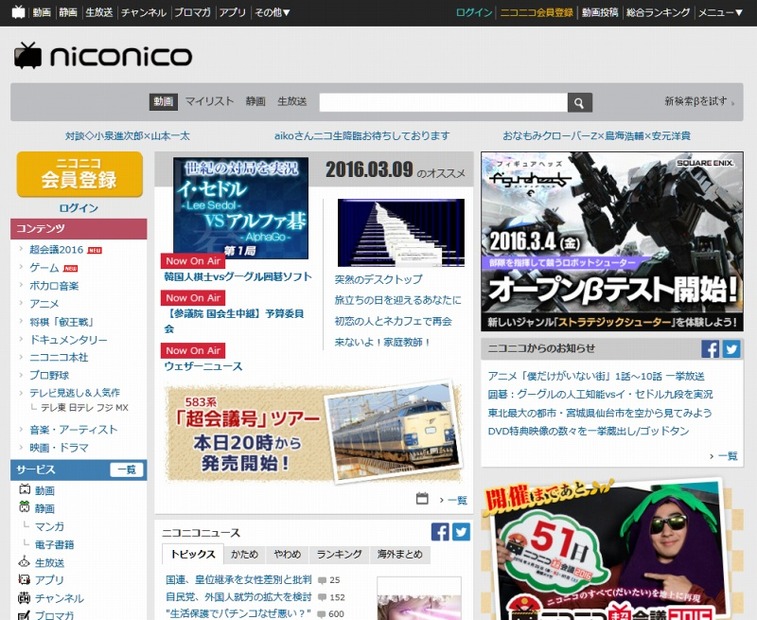The height and width of the screenshot is (620, 757).
Task: Click 静画 service icon in the サービス list
Action: coord(24,507)
